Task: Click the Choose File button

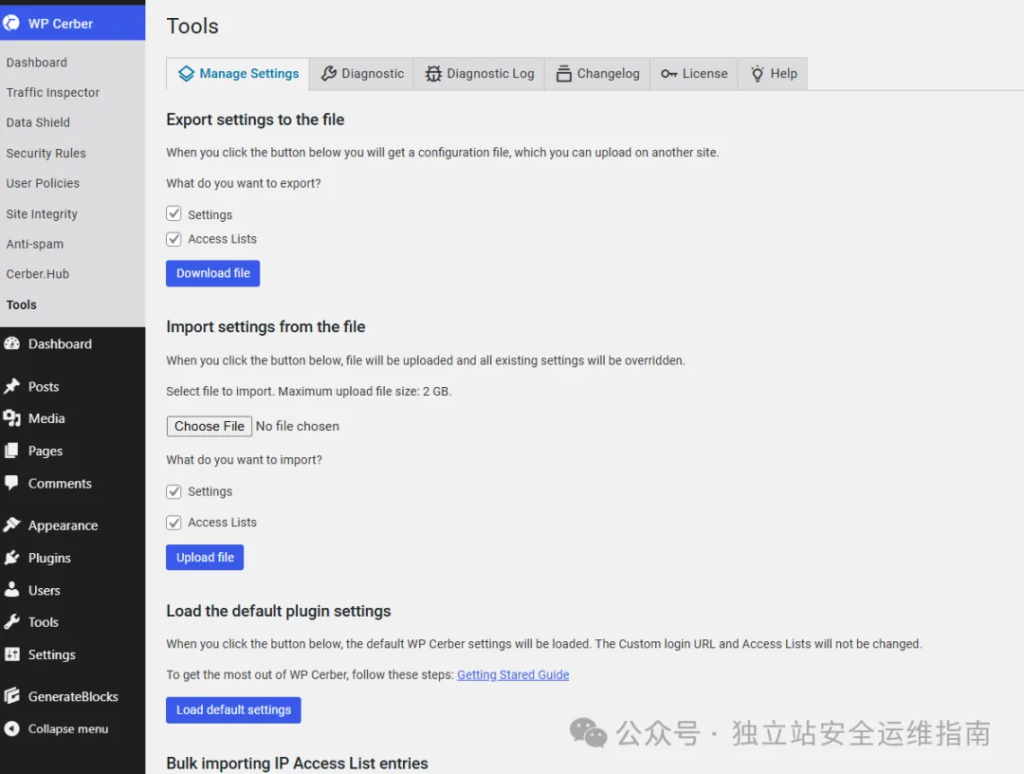Action: click(x=210, y=426)
